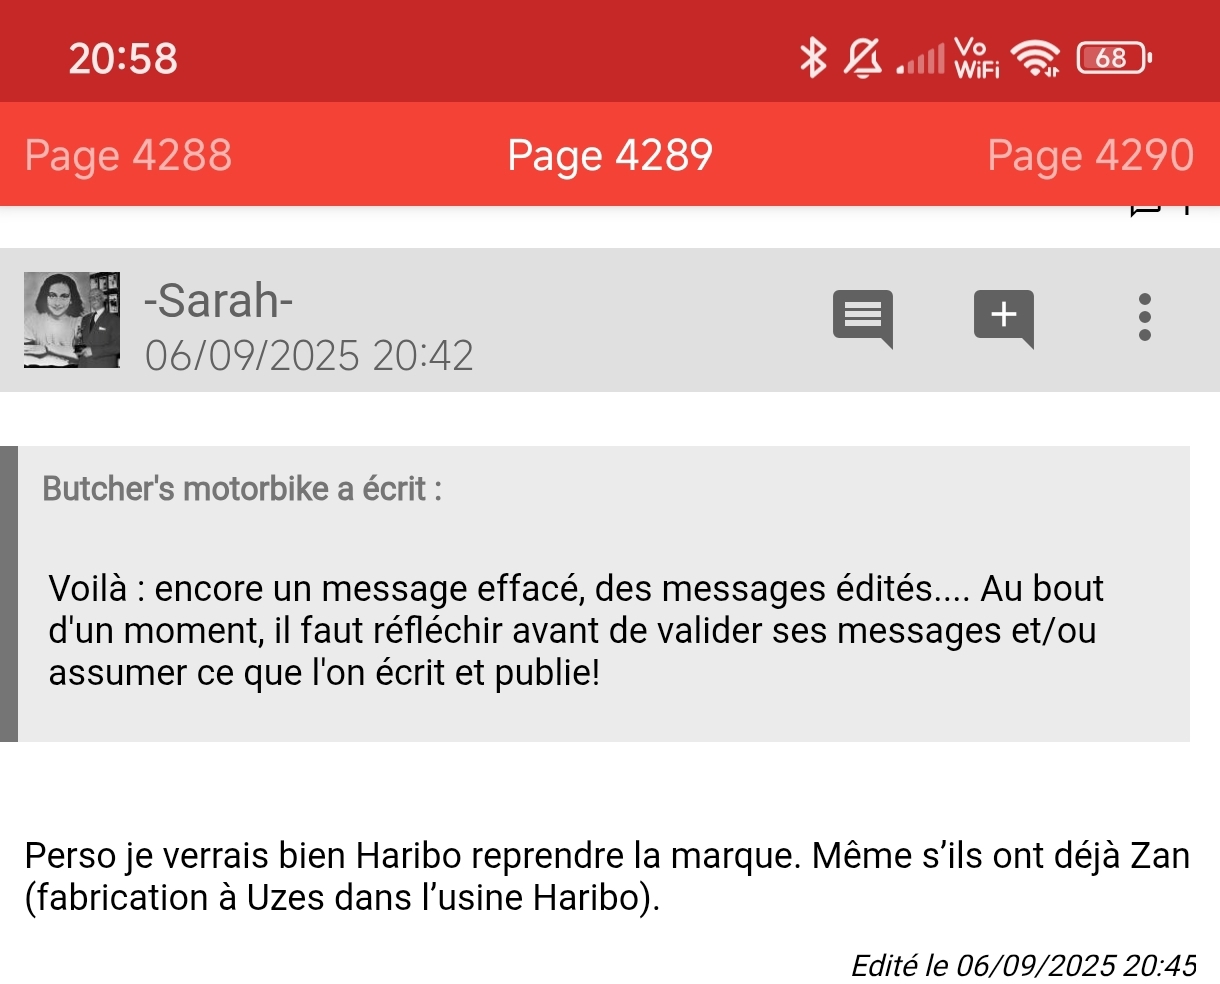The image size is (1220, 984).
Task: Tap the username -Sarah-
Action: pyautogui.click(x=218, y=299)
